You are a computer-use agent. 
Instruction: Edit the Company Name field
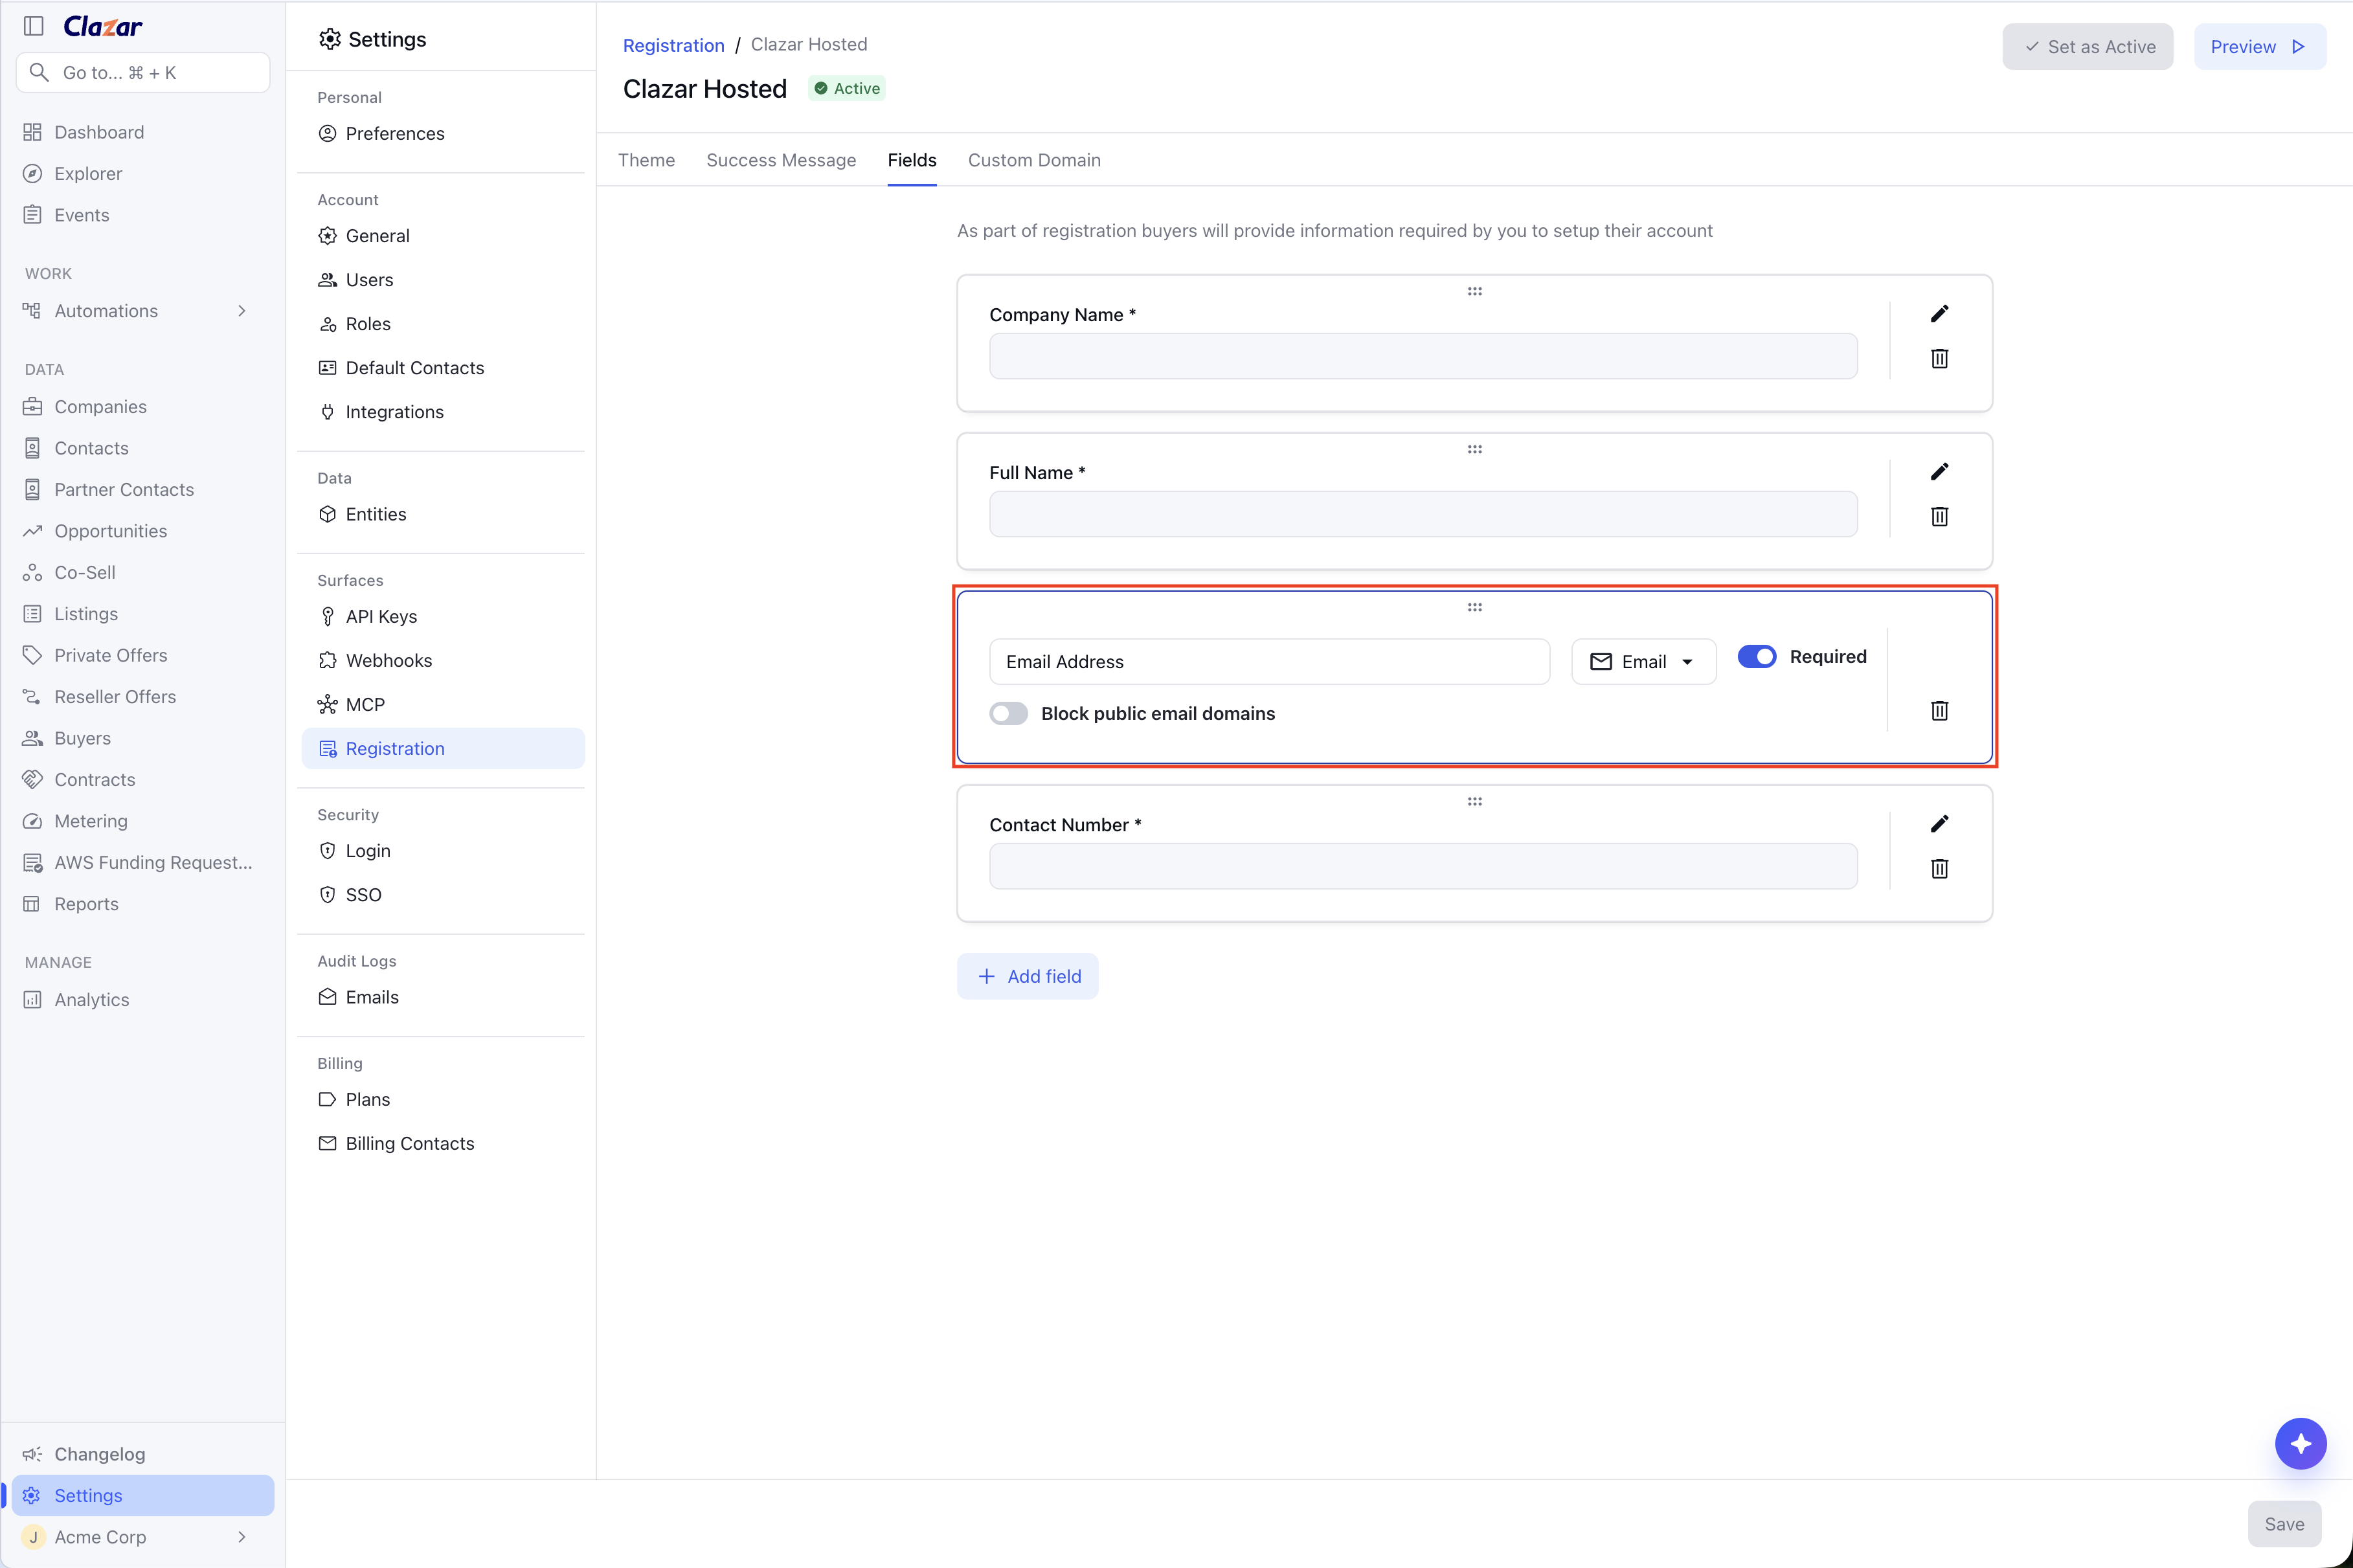[x=1938, y=314]
